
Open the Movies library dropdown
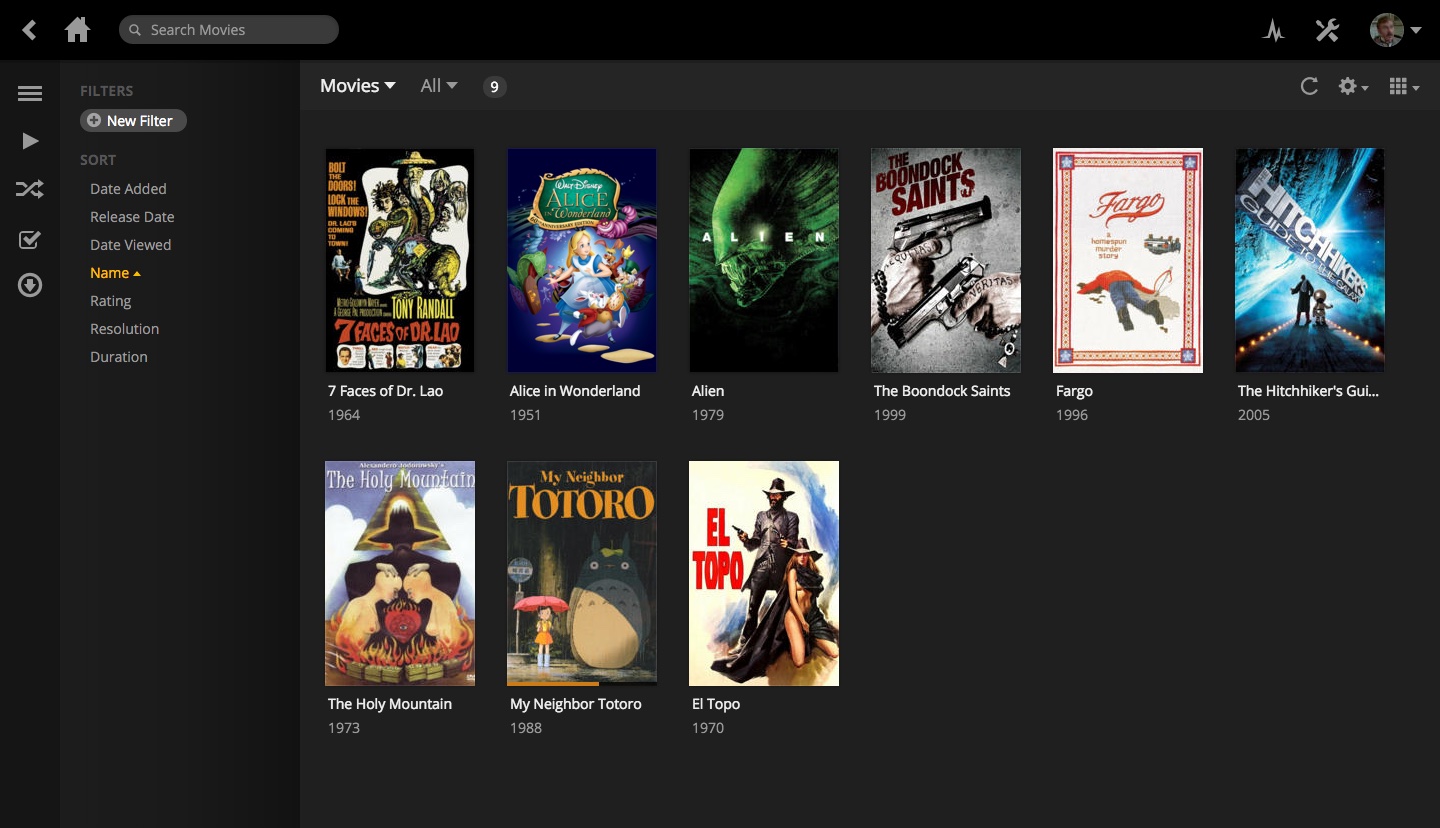pos(358,86)
